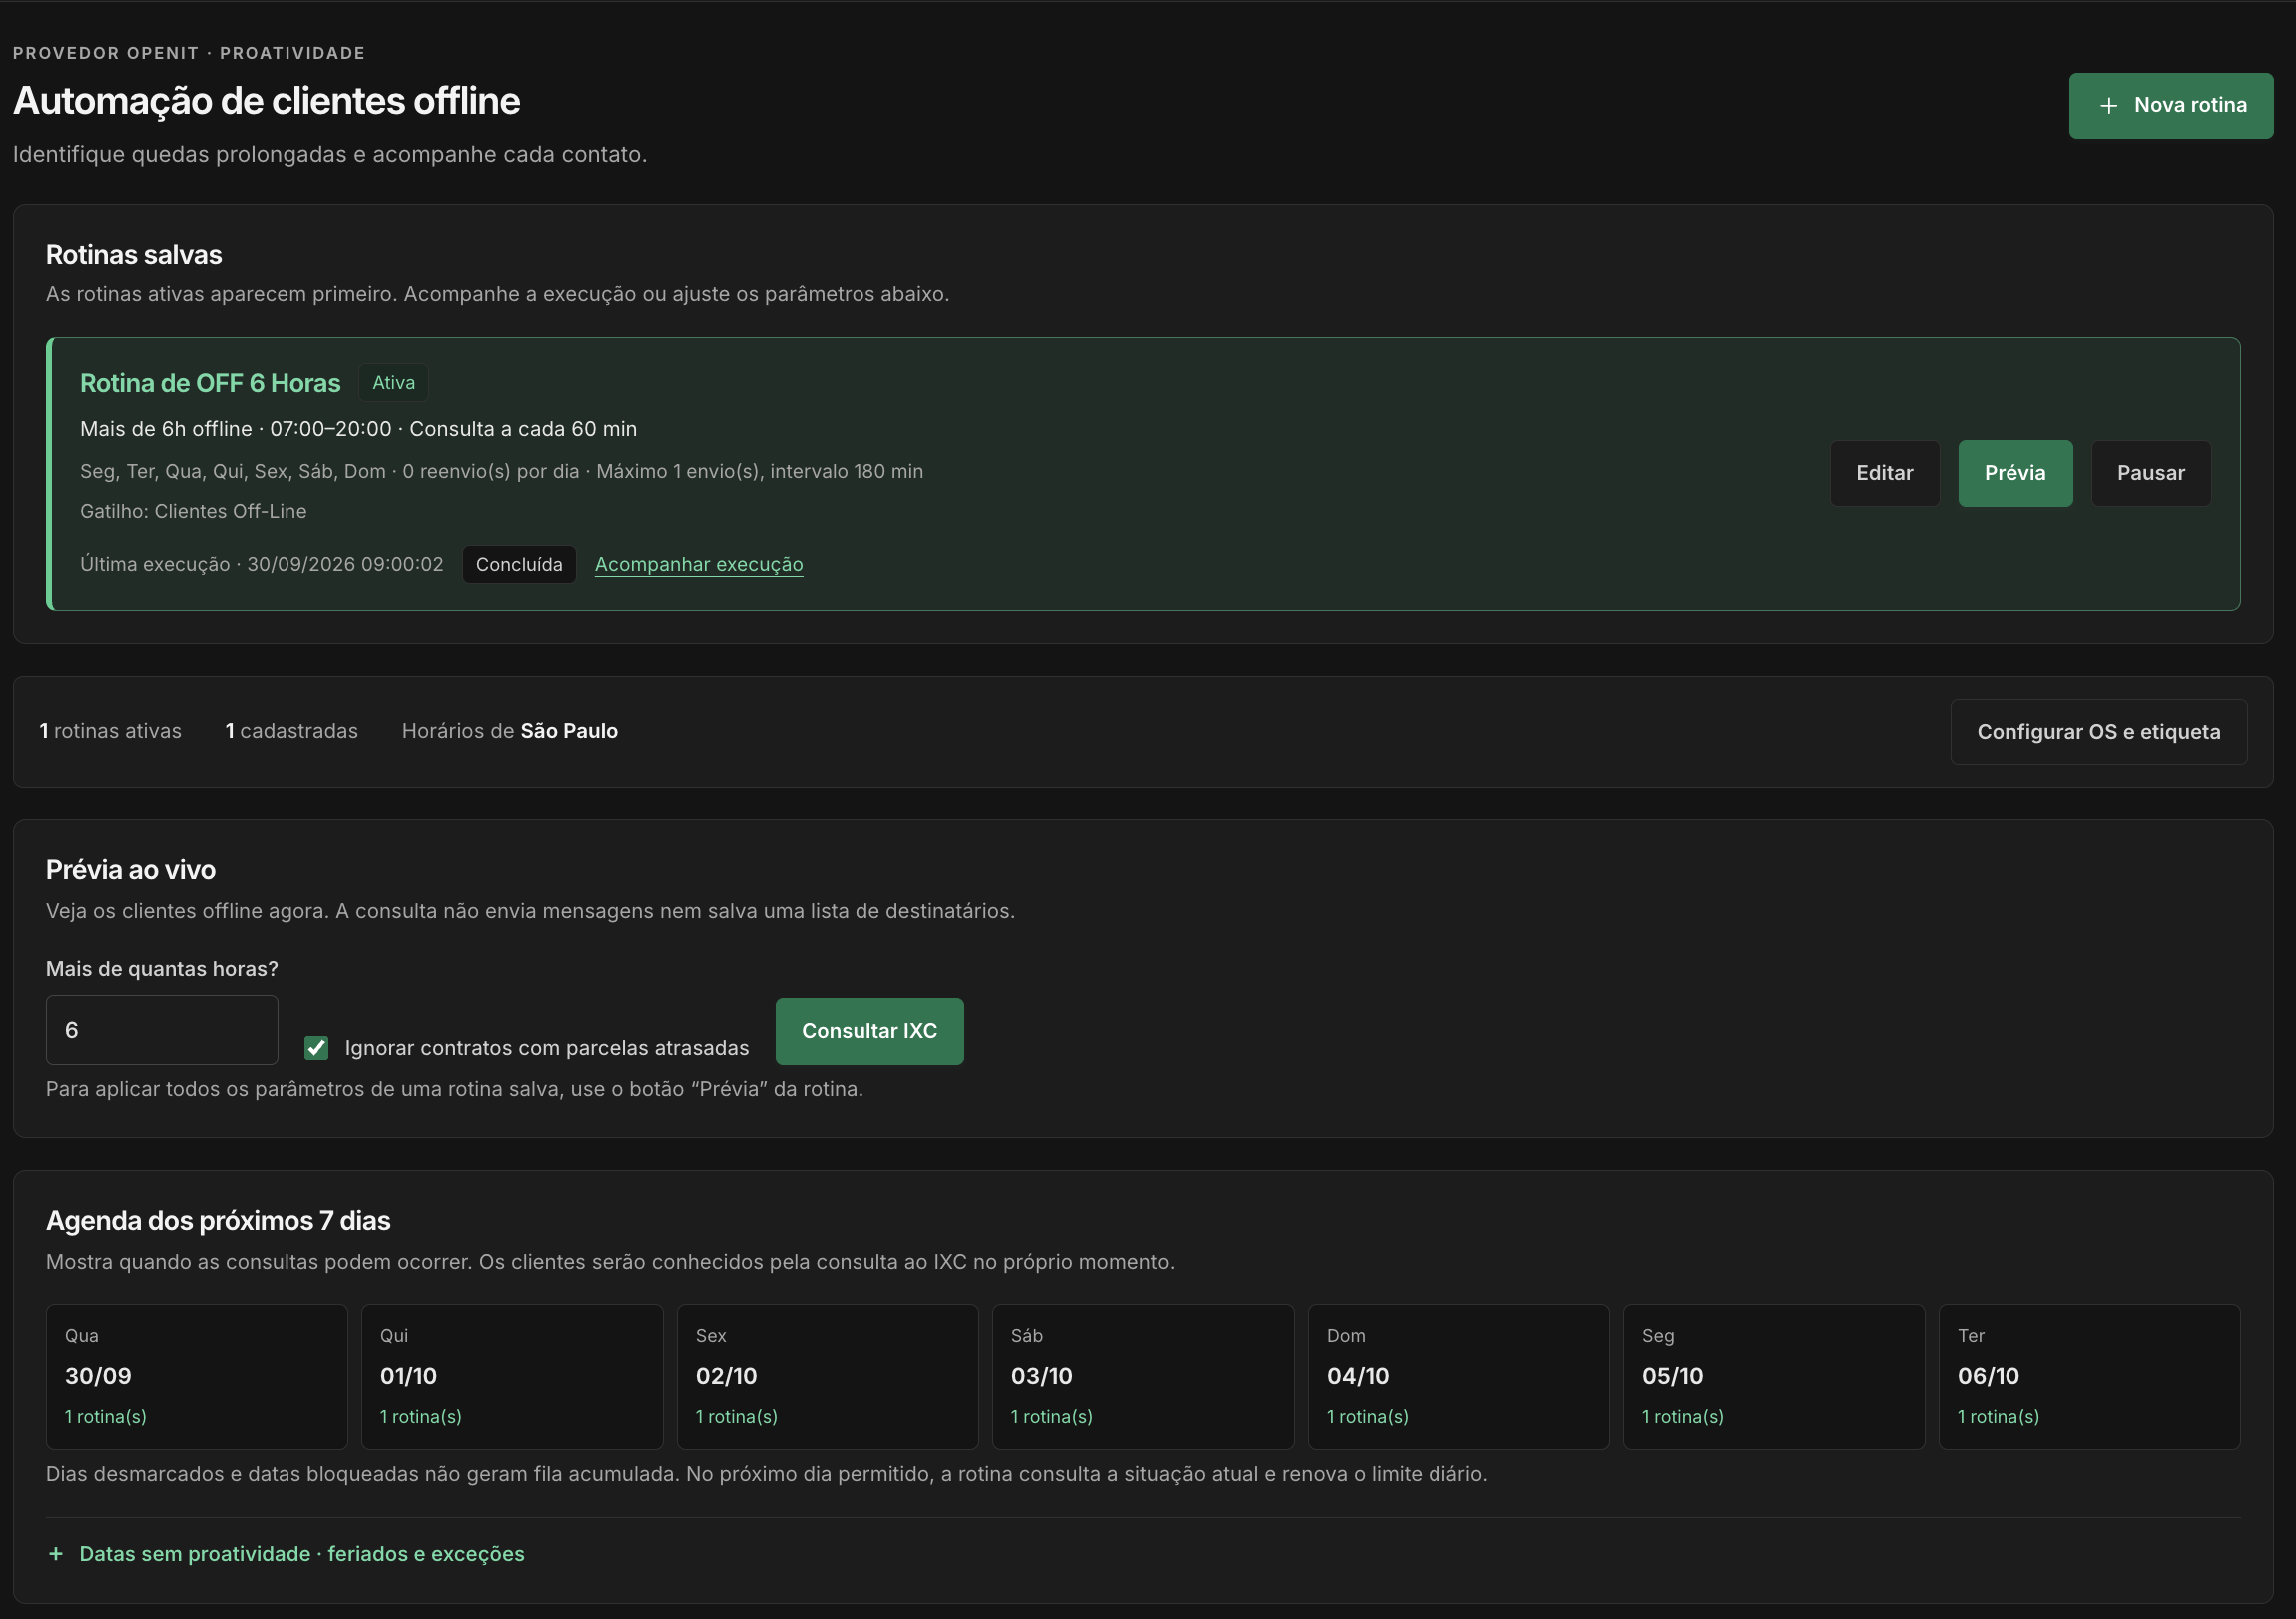This screenshot has height=1619, width=2296.
Task: Select the Sex 02/10 agenda card
Action: (x=827, y=1376)
